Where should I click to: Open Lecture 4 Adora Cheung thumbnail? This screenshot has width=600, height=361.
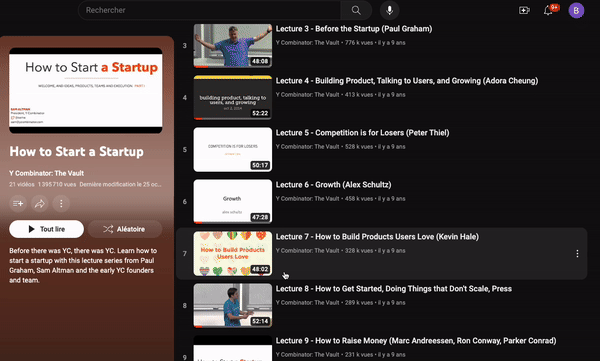[233, 98]
